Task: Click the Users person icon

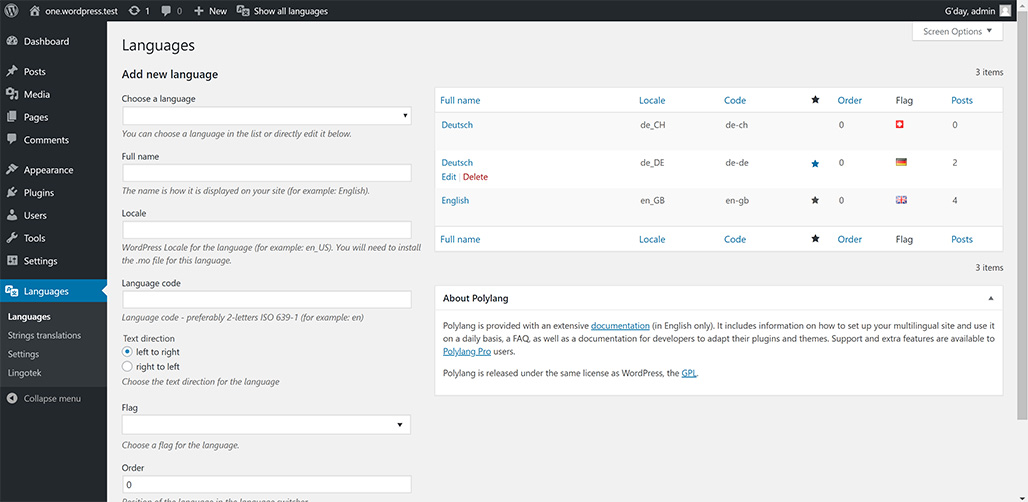Action: click(12, 215)
